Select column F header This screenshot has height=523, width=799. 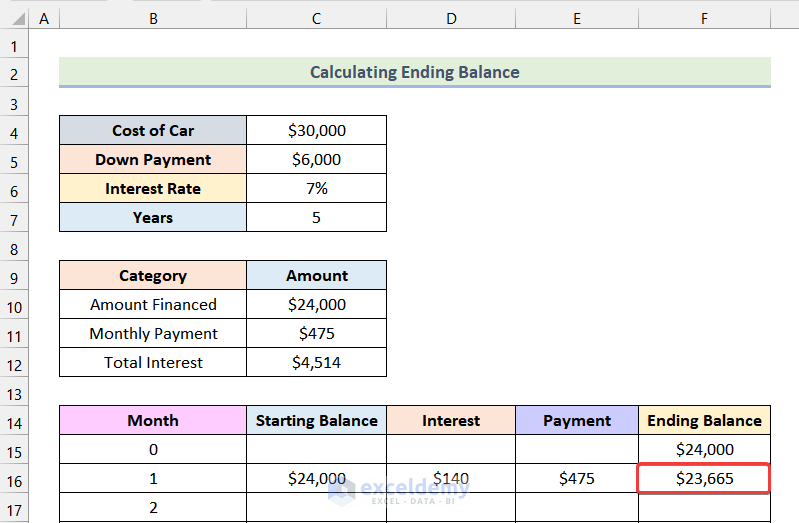pos(704,18)
